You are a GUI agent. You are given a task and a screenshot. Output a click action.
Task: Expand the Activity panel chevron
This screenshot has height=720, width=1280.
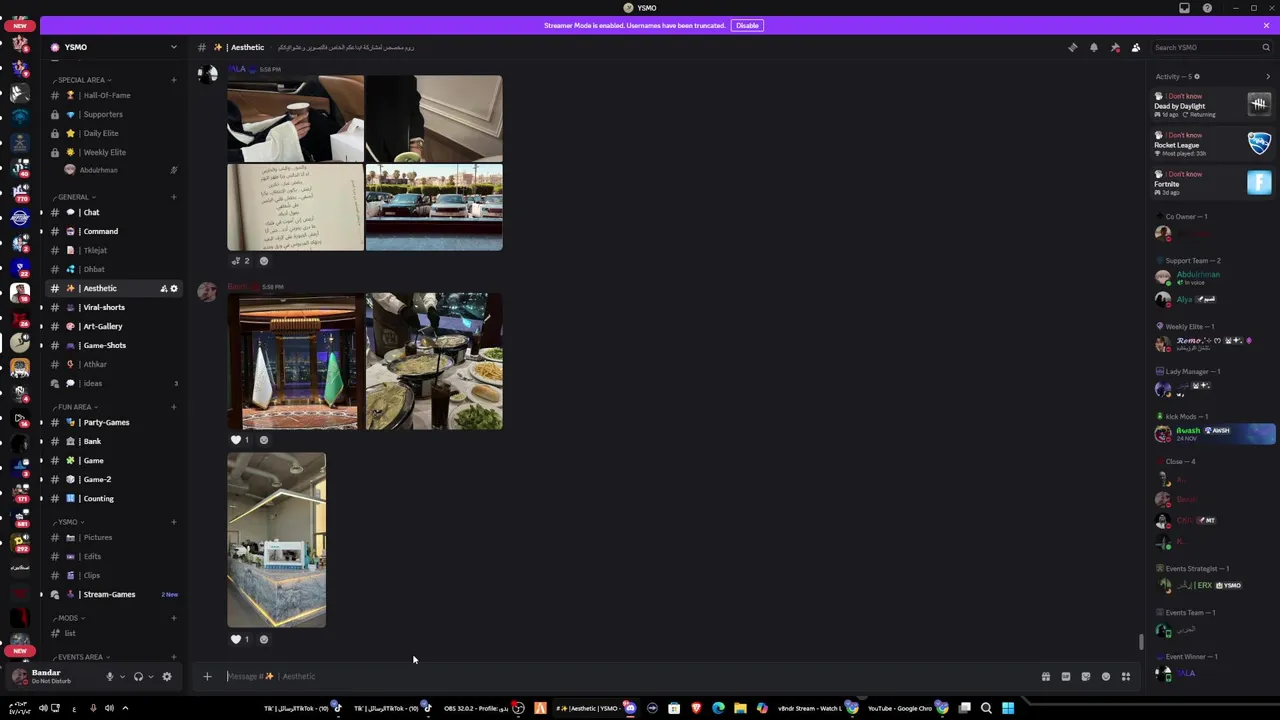1268,76
